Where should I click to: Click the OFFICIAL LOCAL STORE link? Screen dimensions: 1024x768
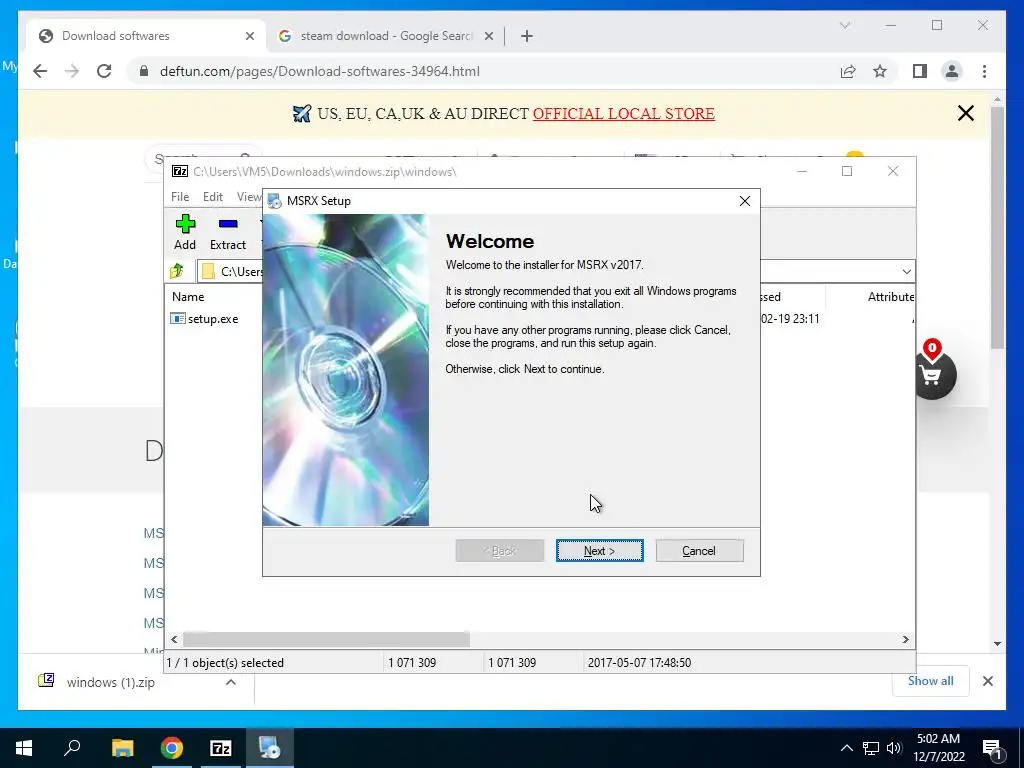[624, 114]
